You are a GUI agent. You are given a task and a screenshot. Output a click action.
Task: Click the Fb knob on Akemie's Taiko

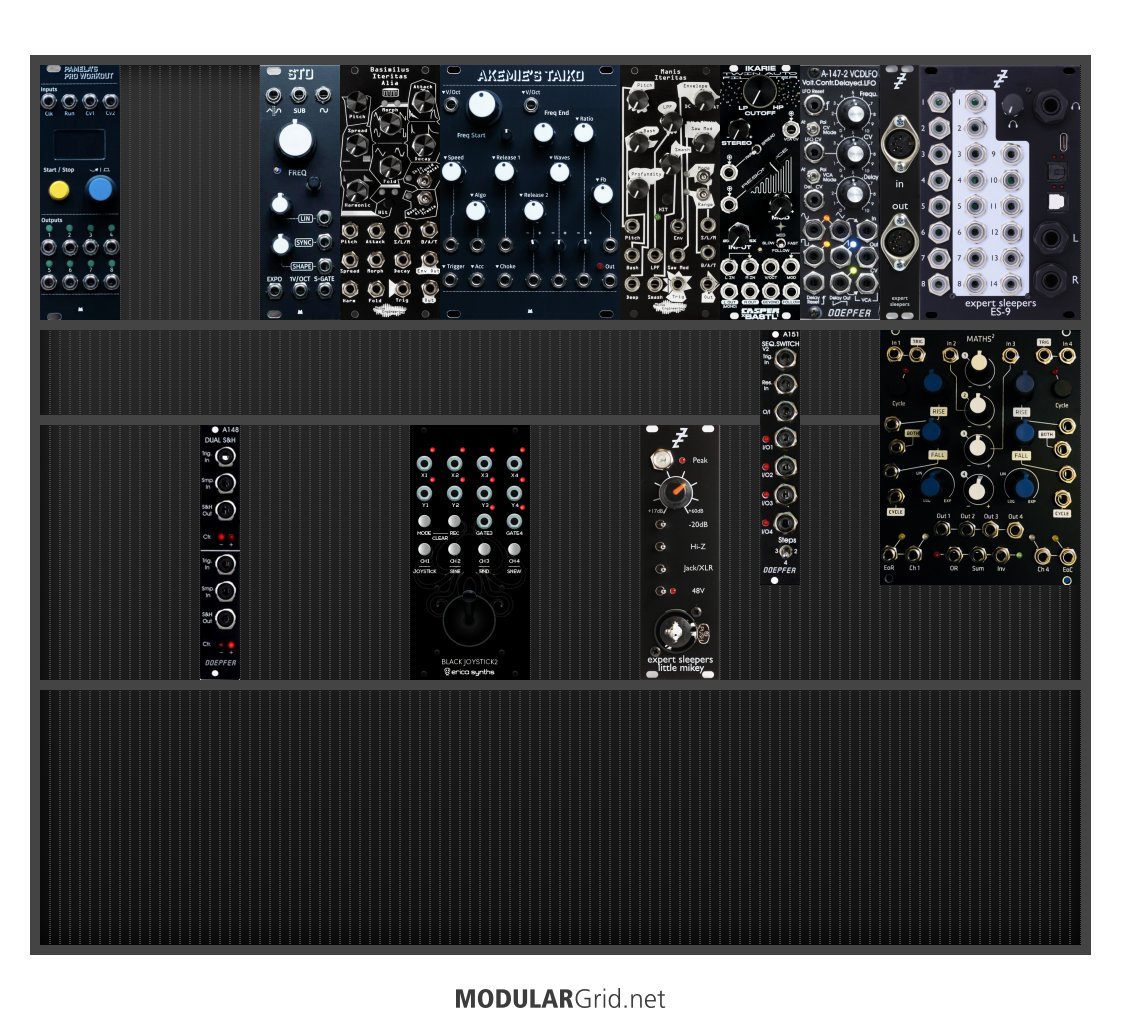(x=603, y=194)
